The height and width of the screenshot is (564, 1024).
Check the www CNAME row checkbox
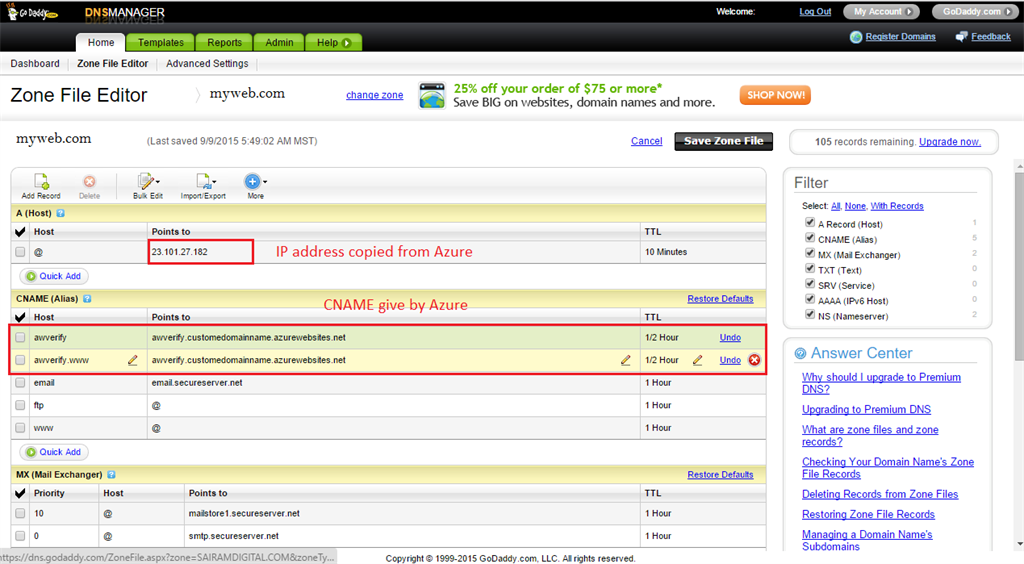click(20, 428)
